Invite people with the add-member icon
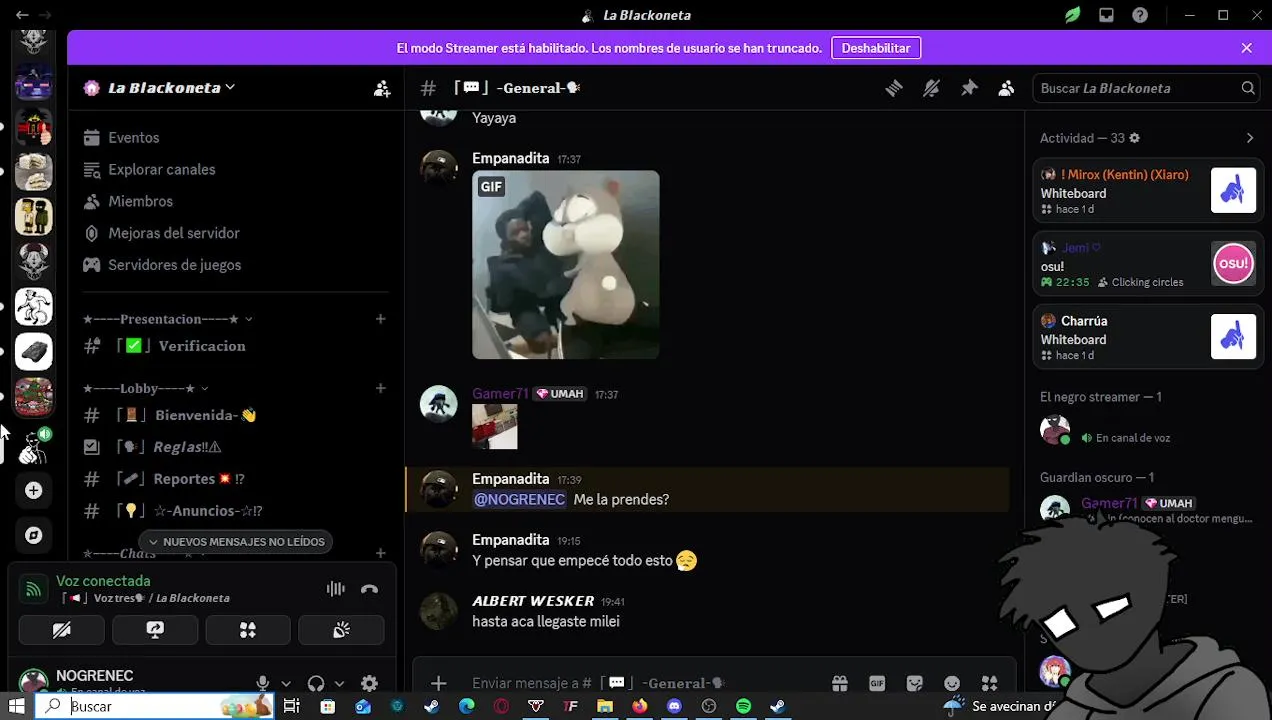Viewport: 1272px width, 720px height. point(382,88)
